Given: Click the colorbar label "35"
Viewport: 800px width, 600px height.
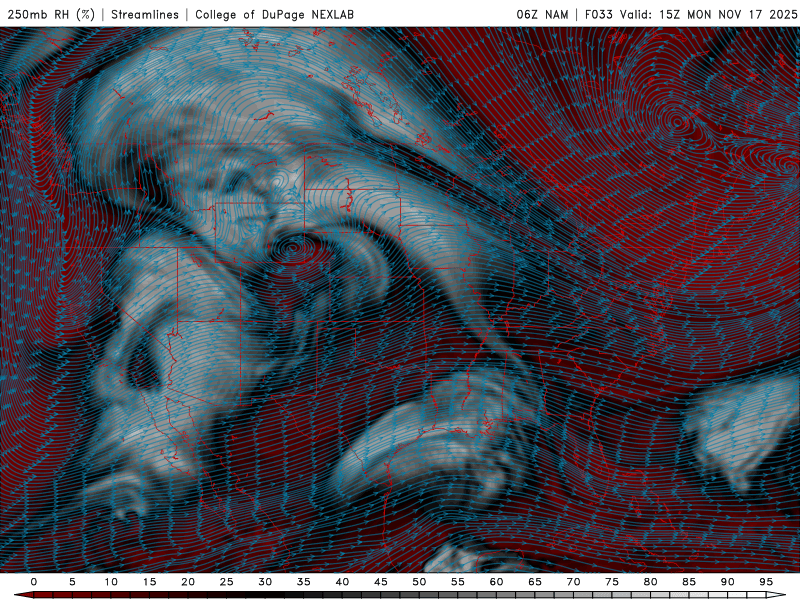Looking at the screenshot, I should (303, 582).
